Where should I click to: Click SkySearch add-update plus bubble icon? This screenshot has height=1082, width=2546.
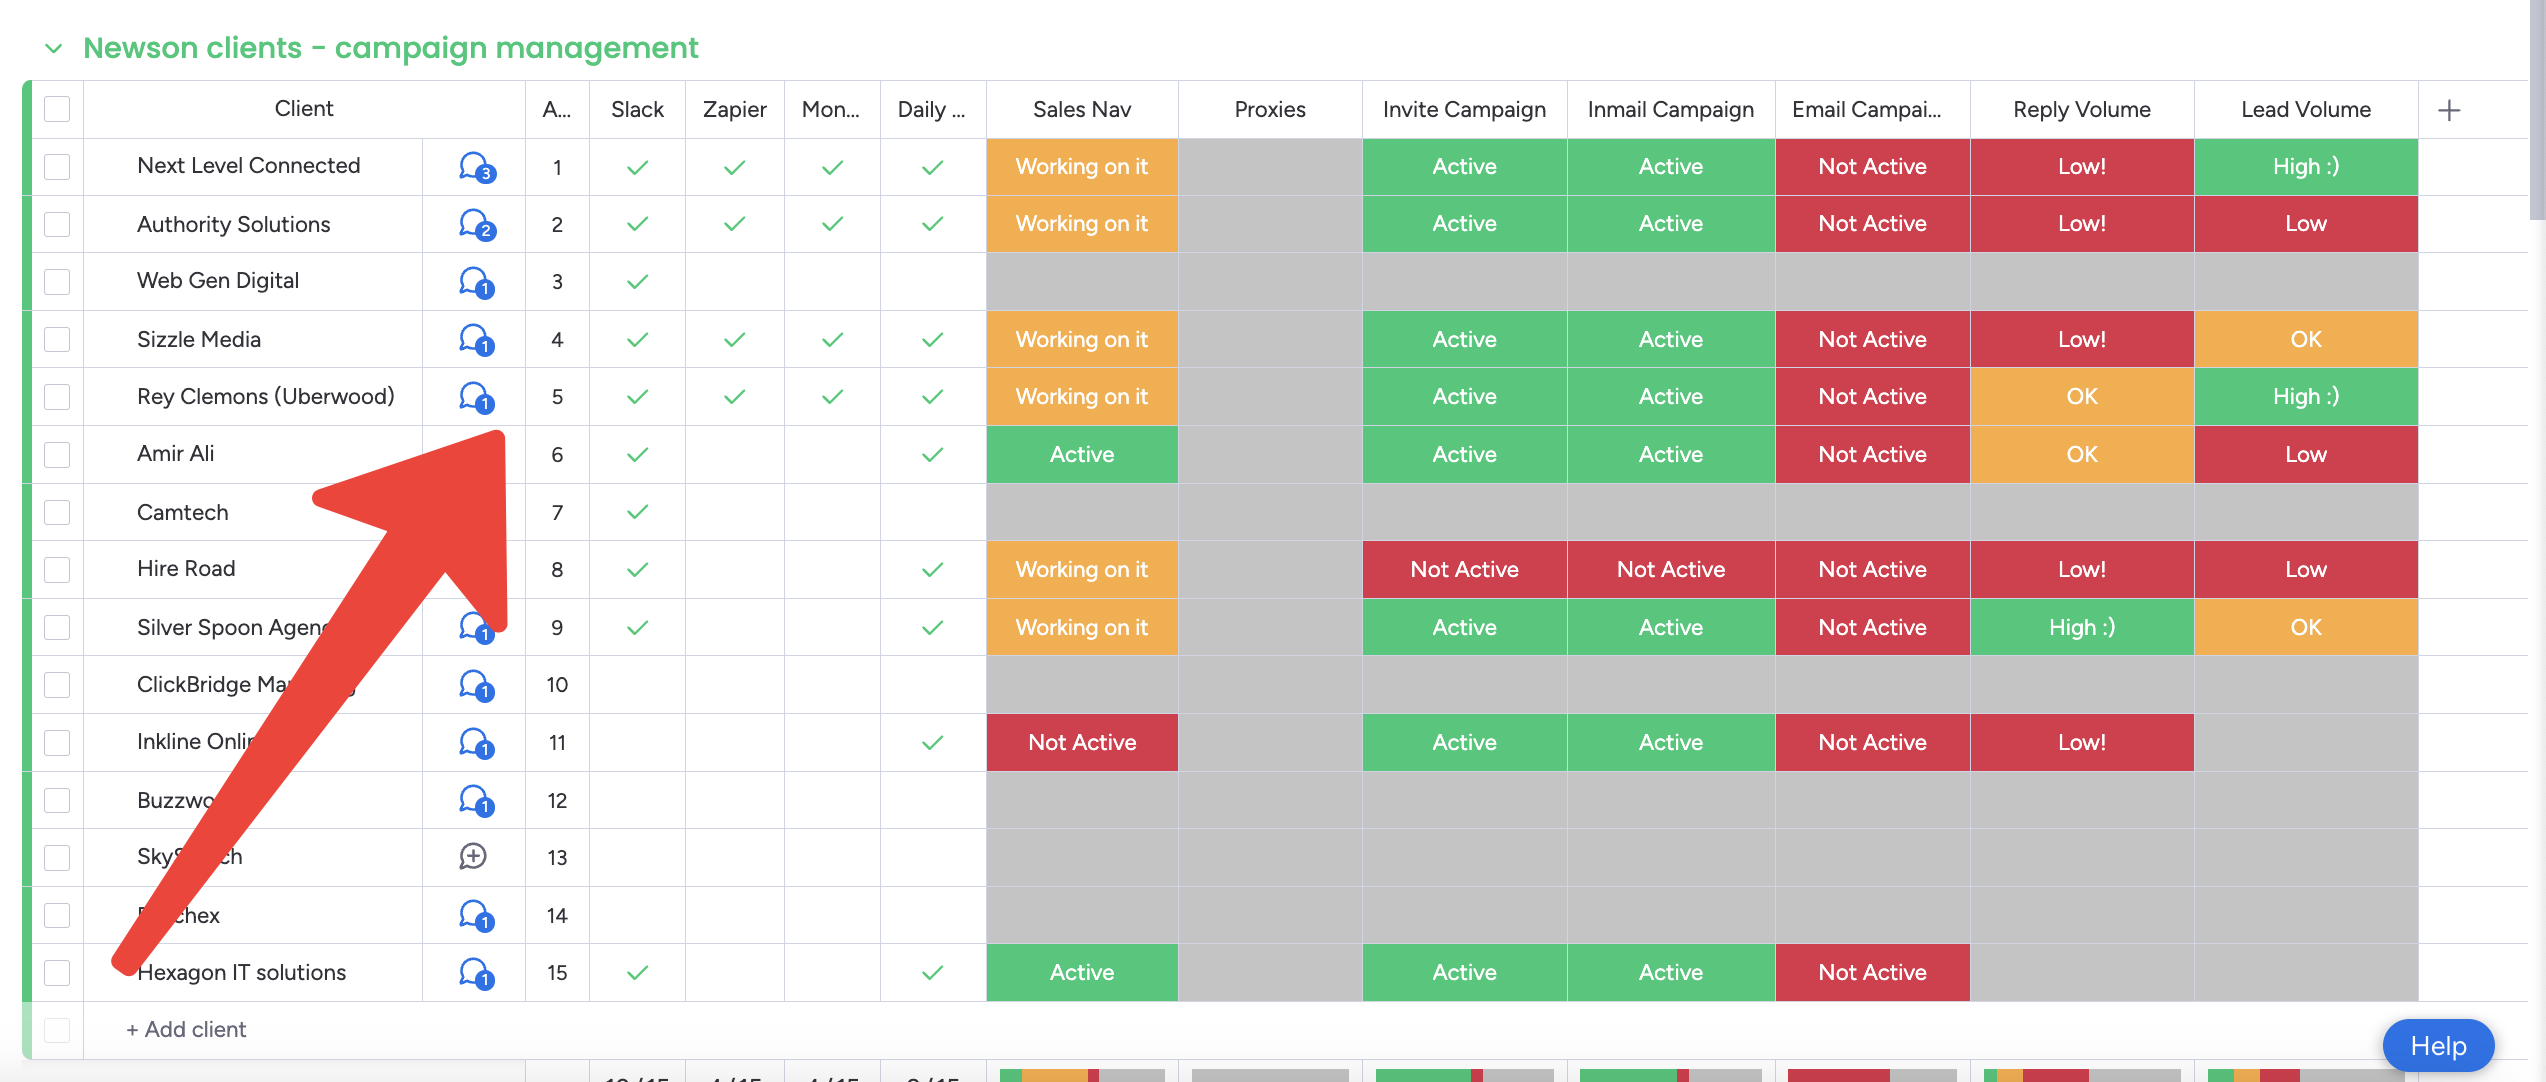click(x=473, y=857)
